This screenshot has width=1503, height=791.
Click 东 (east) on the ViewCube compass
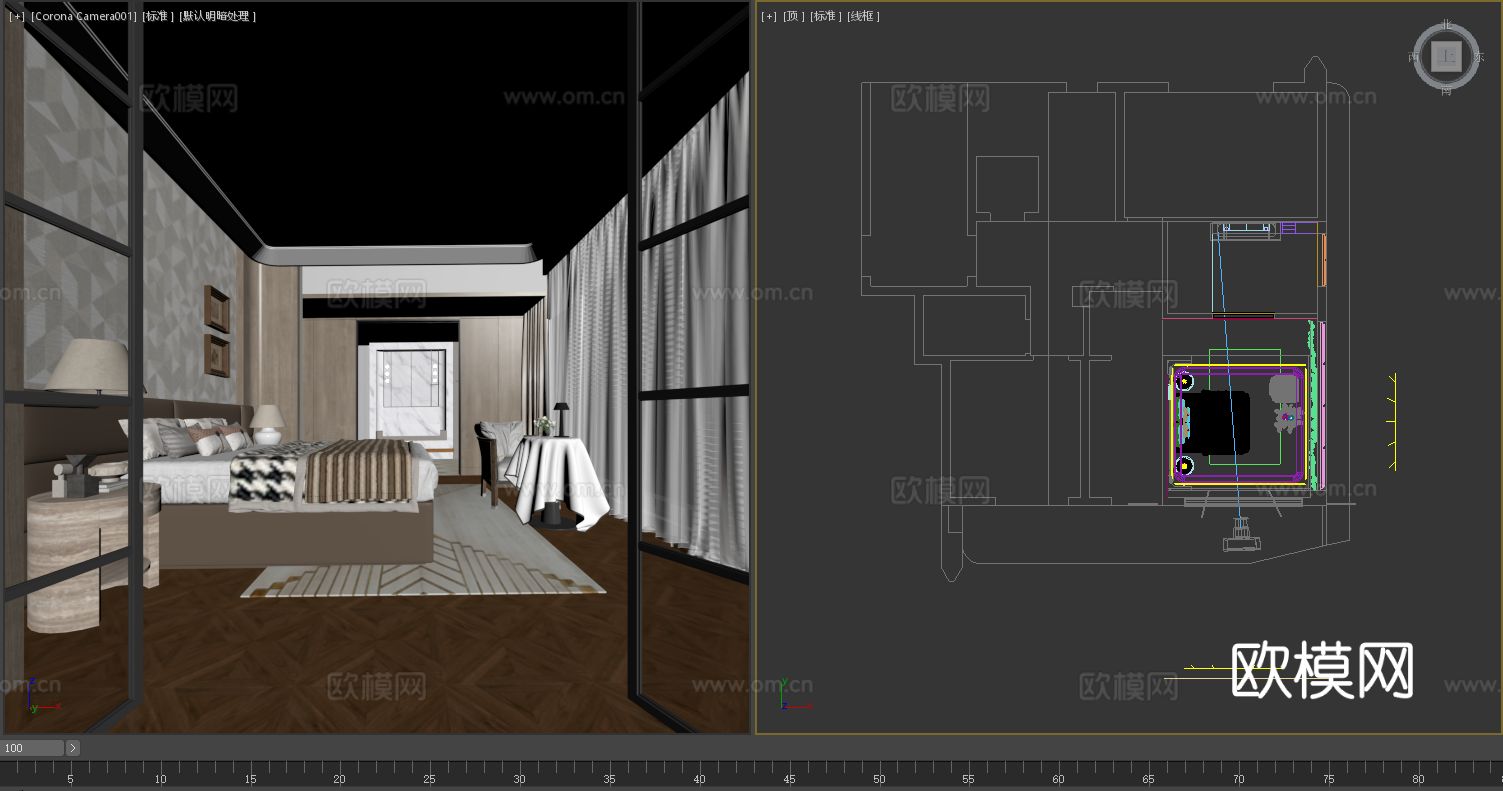tap(1479, 58)
